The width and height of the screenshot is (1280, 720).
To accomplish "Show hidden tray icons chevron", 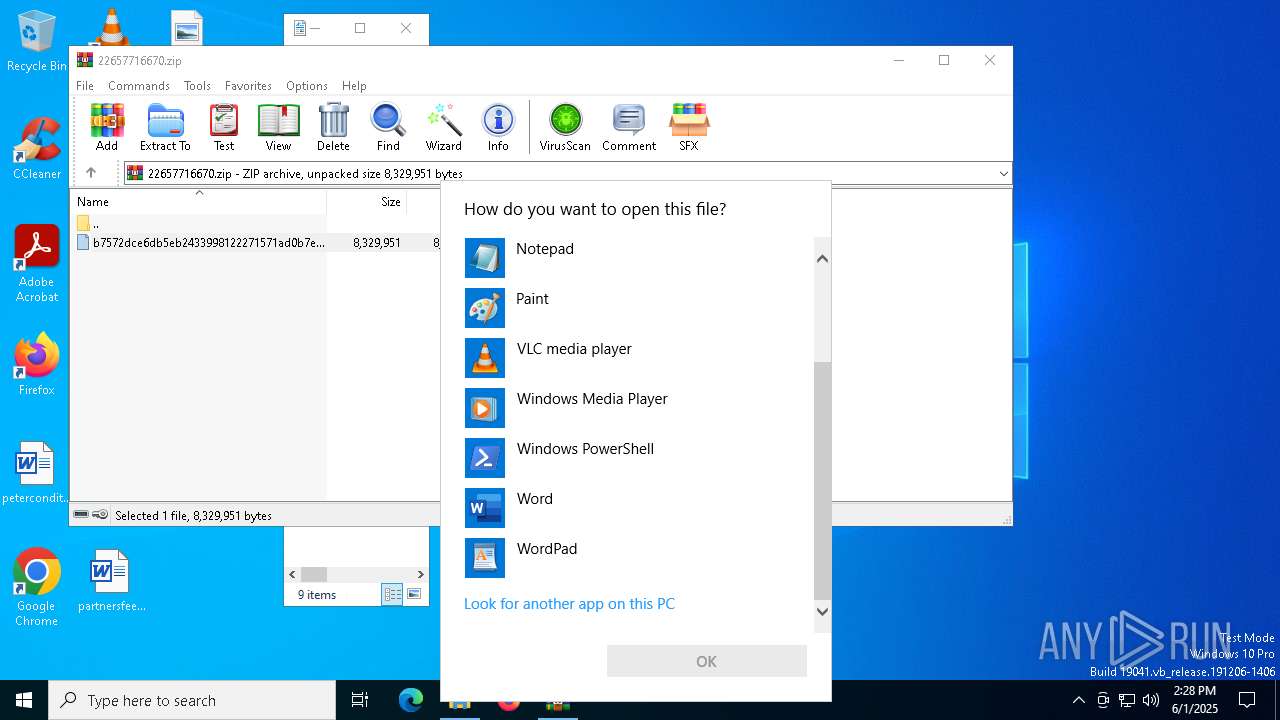I will tap(1078, 700).
